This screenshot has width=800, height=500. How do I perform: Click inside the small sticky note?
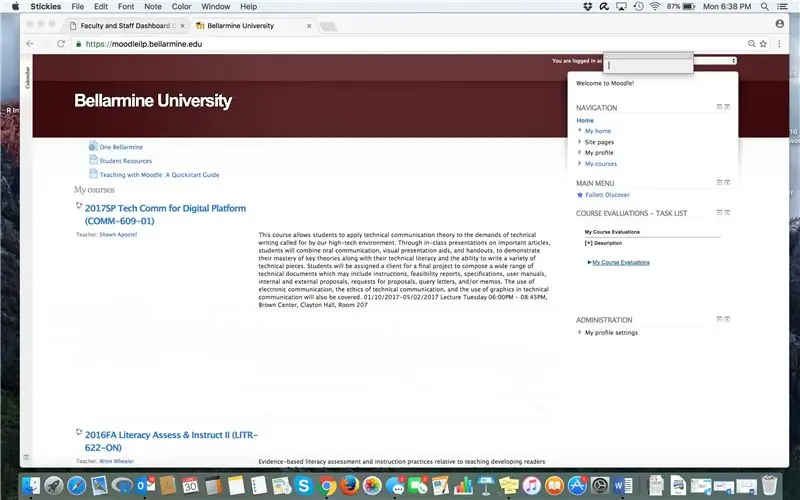[648, 65]
